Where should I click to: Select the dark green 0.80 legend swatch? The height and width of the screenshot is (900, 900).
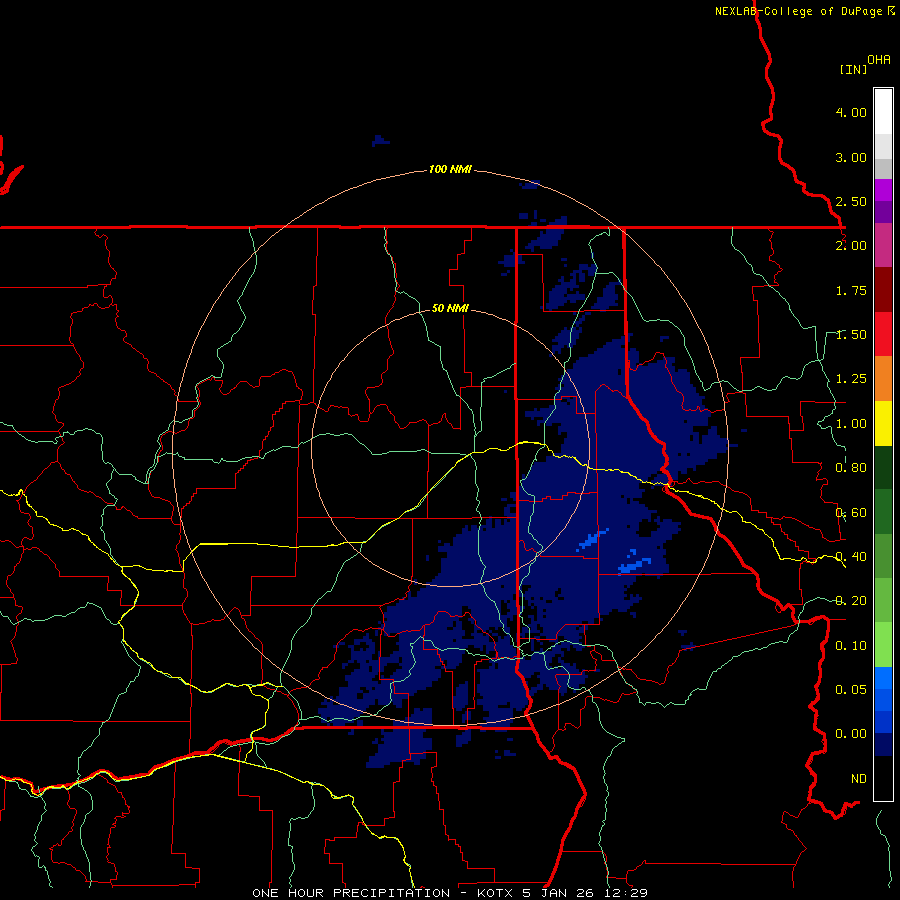point(883,468)
